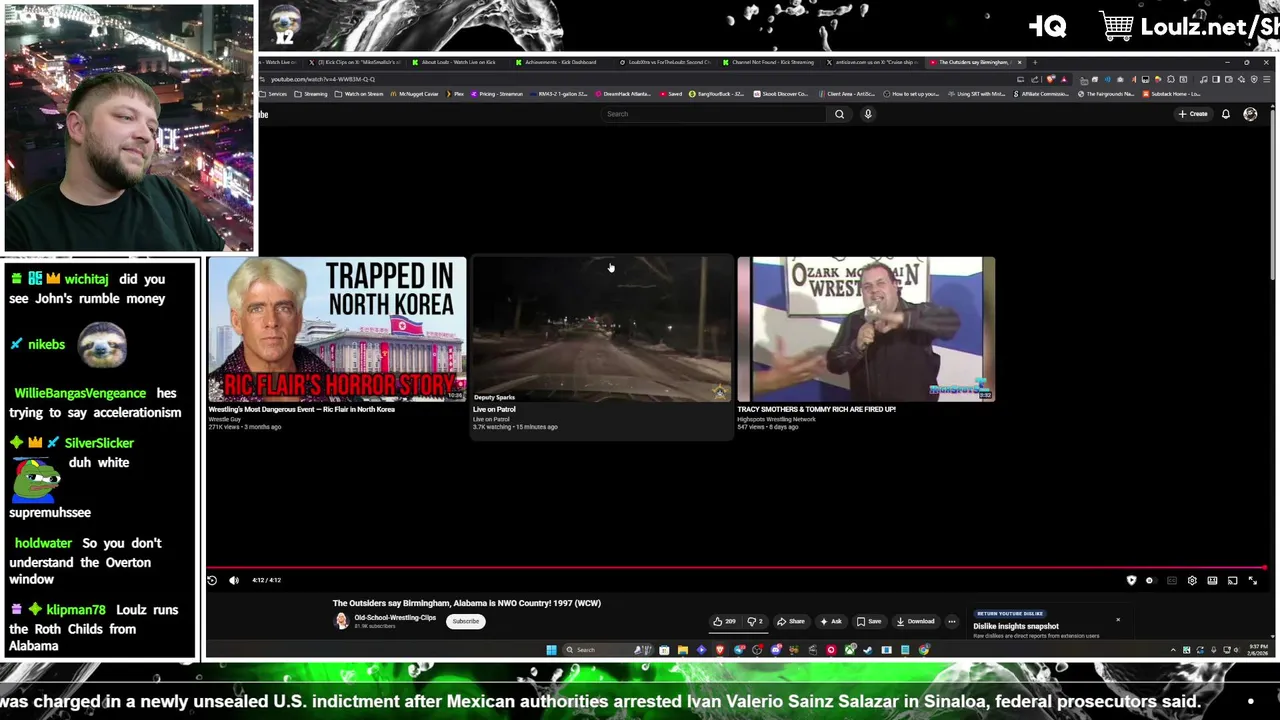Open the Pricing - Streamrun bookmark

497,94
